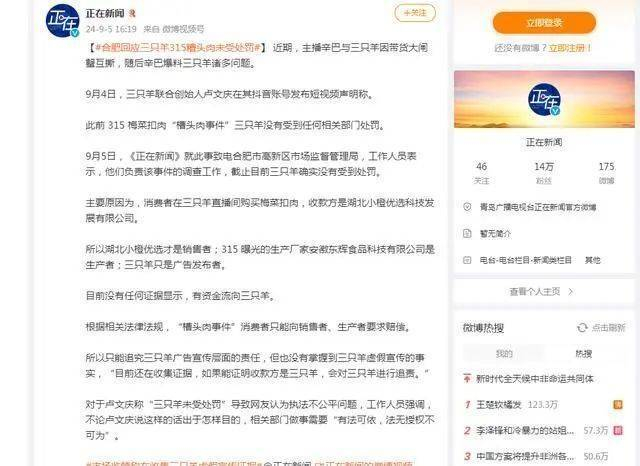
Task: Click the category icon beside 电台-电台栏目
Action: tap(467, 260)
